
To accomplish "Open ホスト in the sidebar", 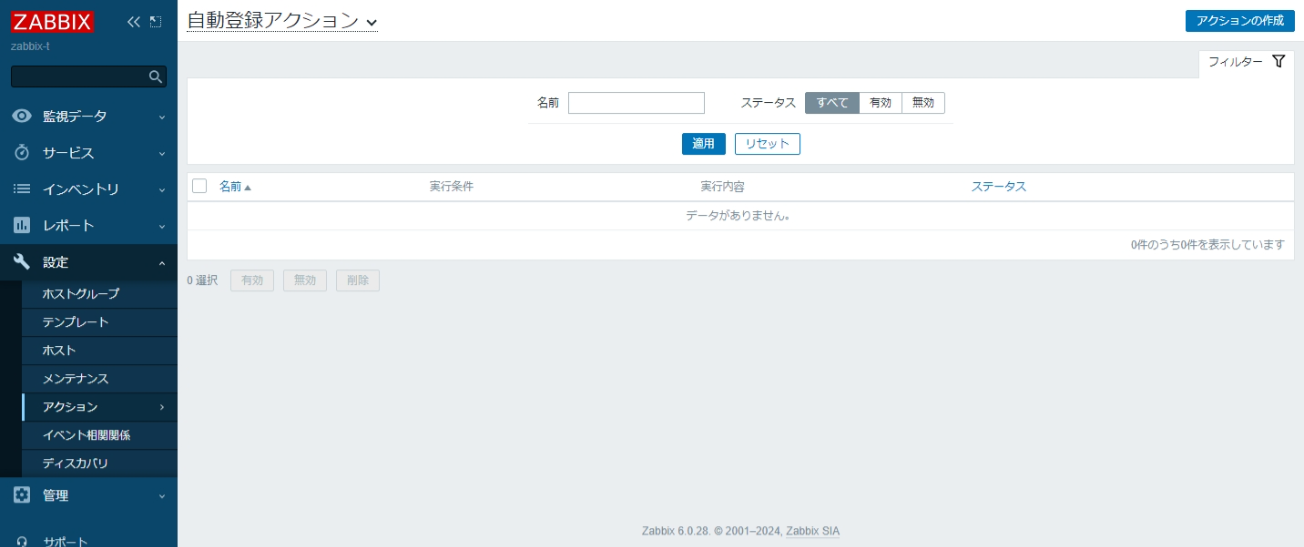I will [99, 351].
